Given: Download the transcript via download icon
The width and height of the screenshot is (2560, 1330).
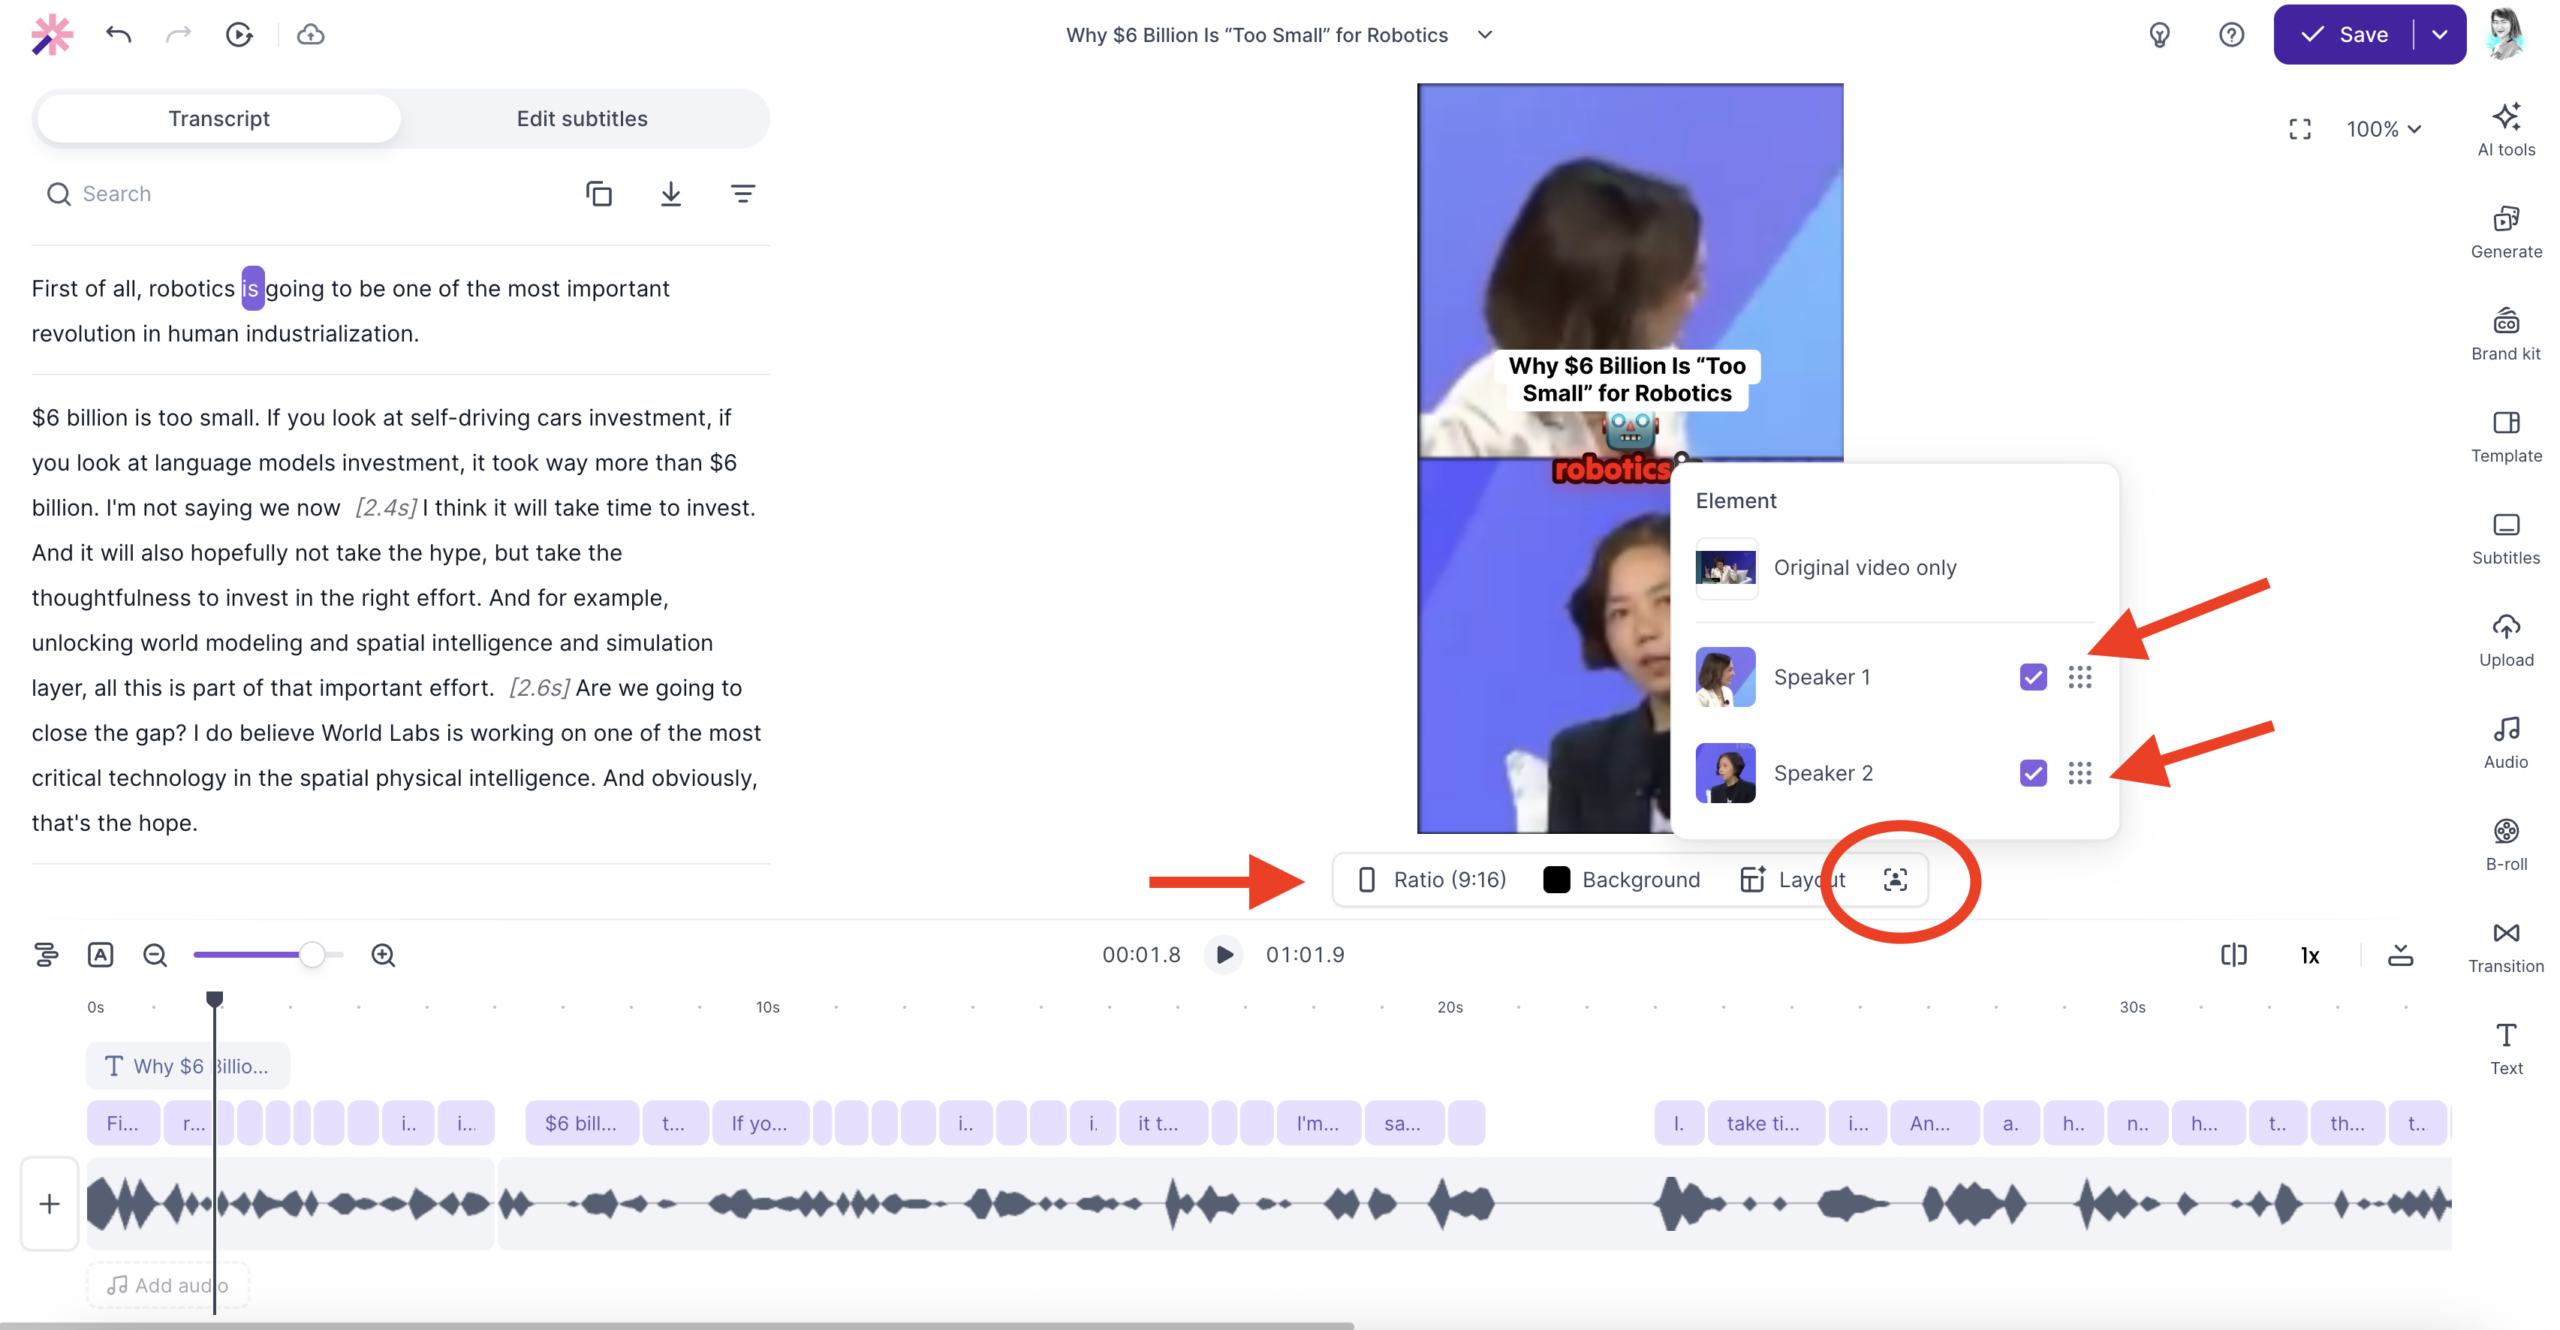Looking at the screenshot, I should tap(670, 193).
